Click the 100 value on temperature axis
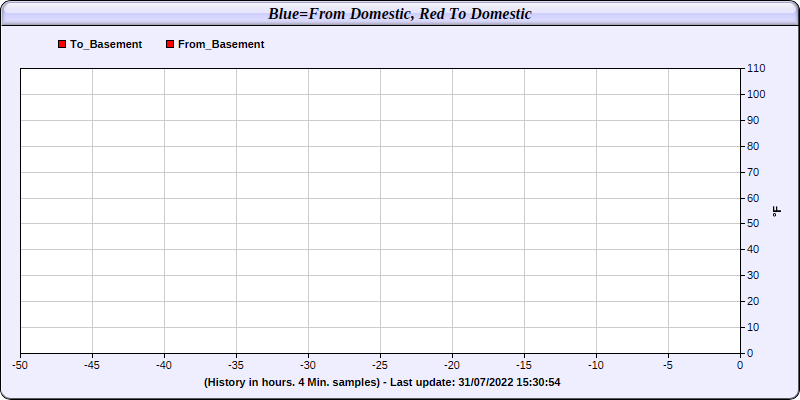800x400 pixels. point(756,94)
